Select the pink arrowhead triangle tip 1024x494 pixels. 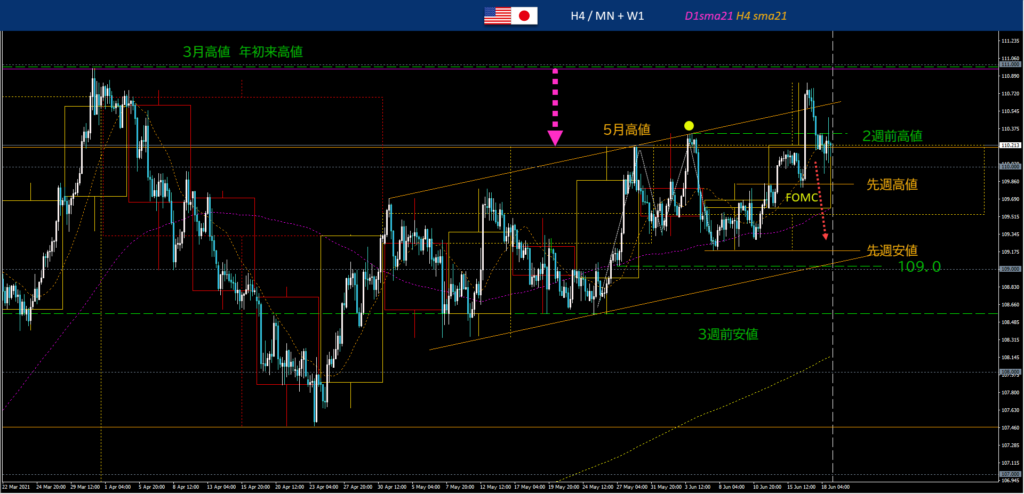pyautogui.click(x=555, y=138)
